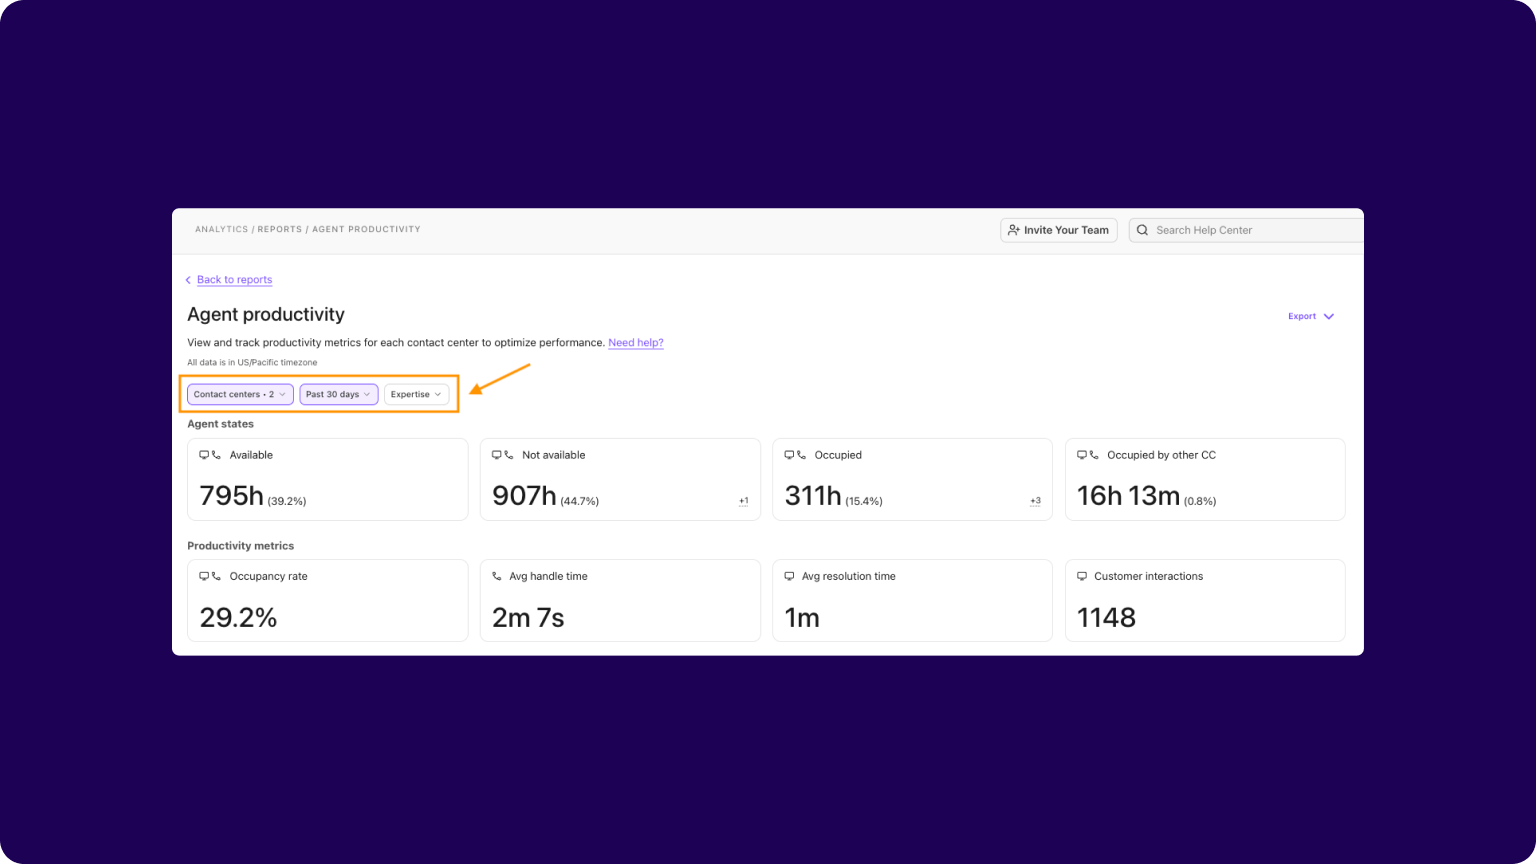Click the (39.2%) percentage on Available card
The image size is (1536, 864).
(287, 502)
